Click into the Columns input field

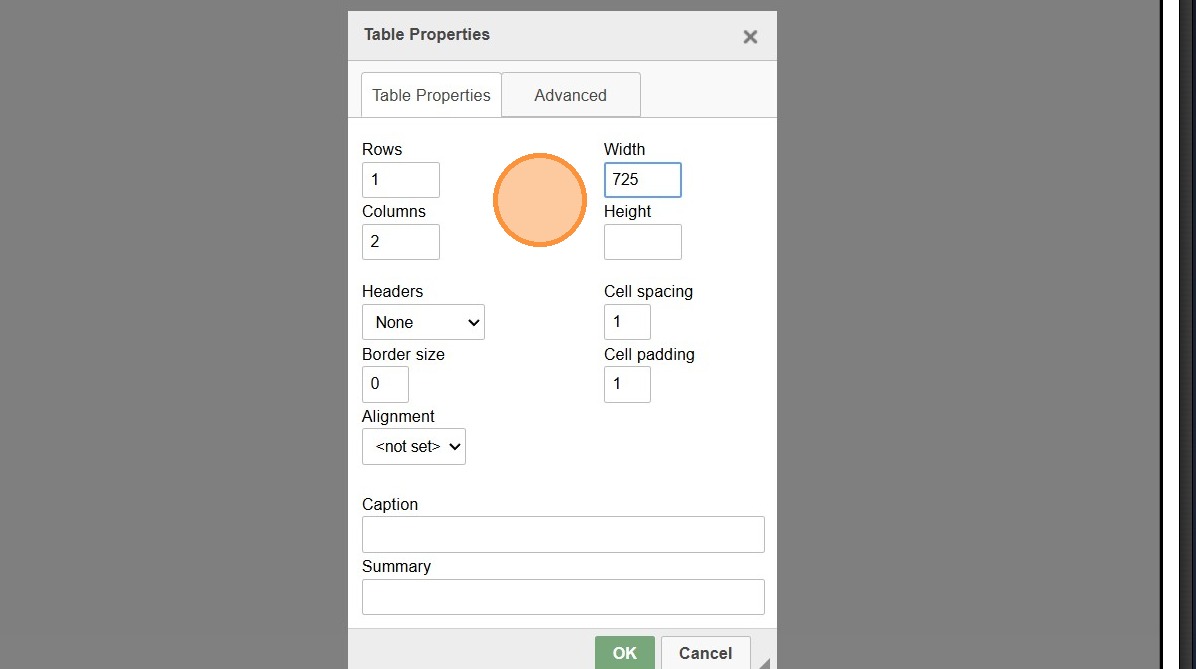coord(400,242)
